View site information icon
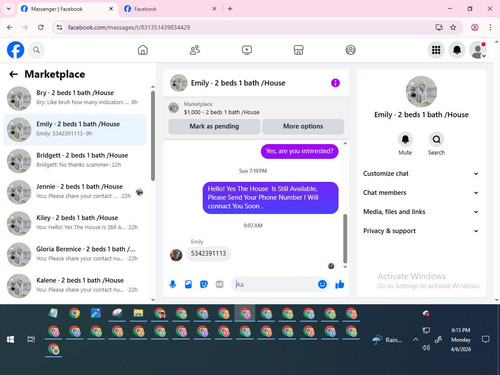500x375 pixels. point(59,27)
